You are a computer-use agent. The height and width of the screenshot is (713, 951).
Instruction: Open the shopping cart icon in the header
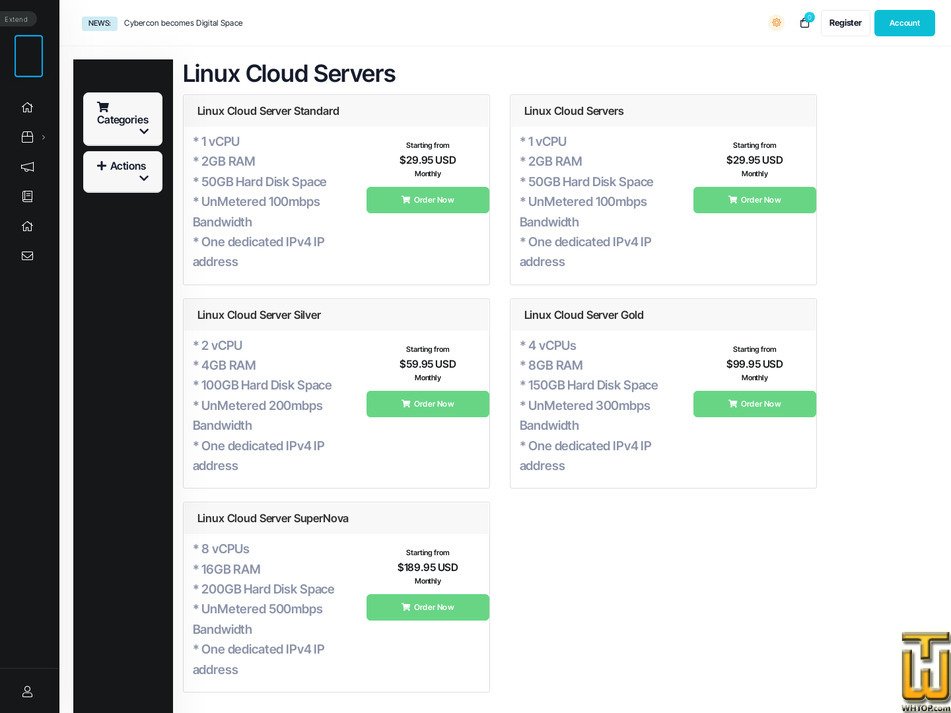(x=804, y=23)
